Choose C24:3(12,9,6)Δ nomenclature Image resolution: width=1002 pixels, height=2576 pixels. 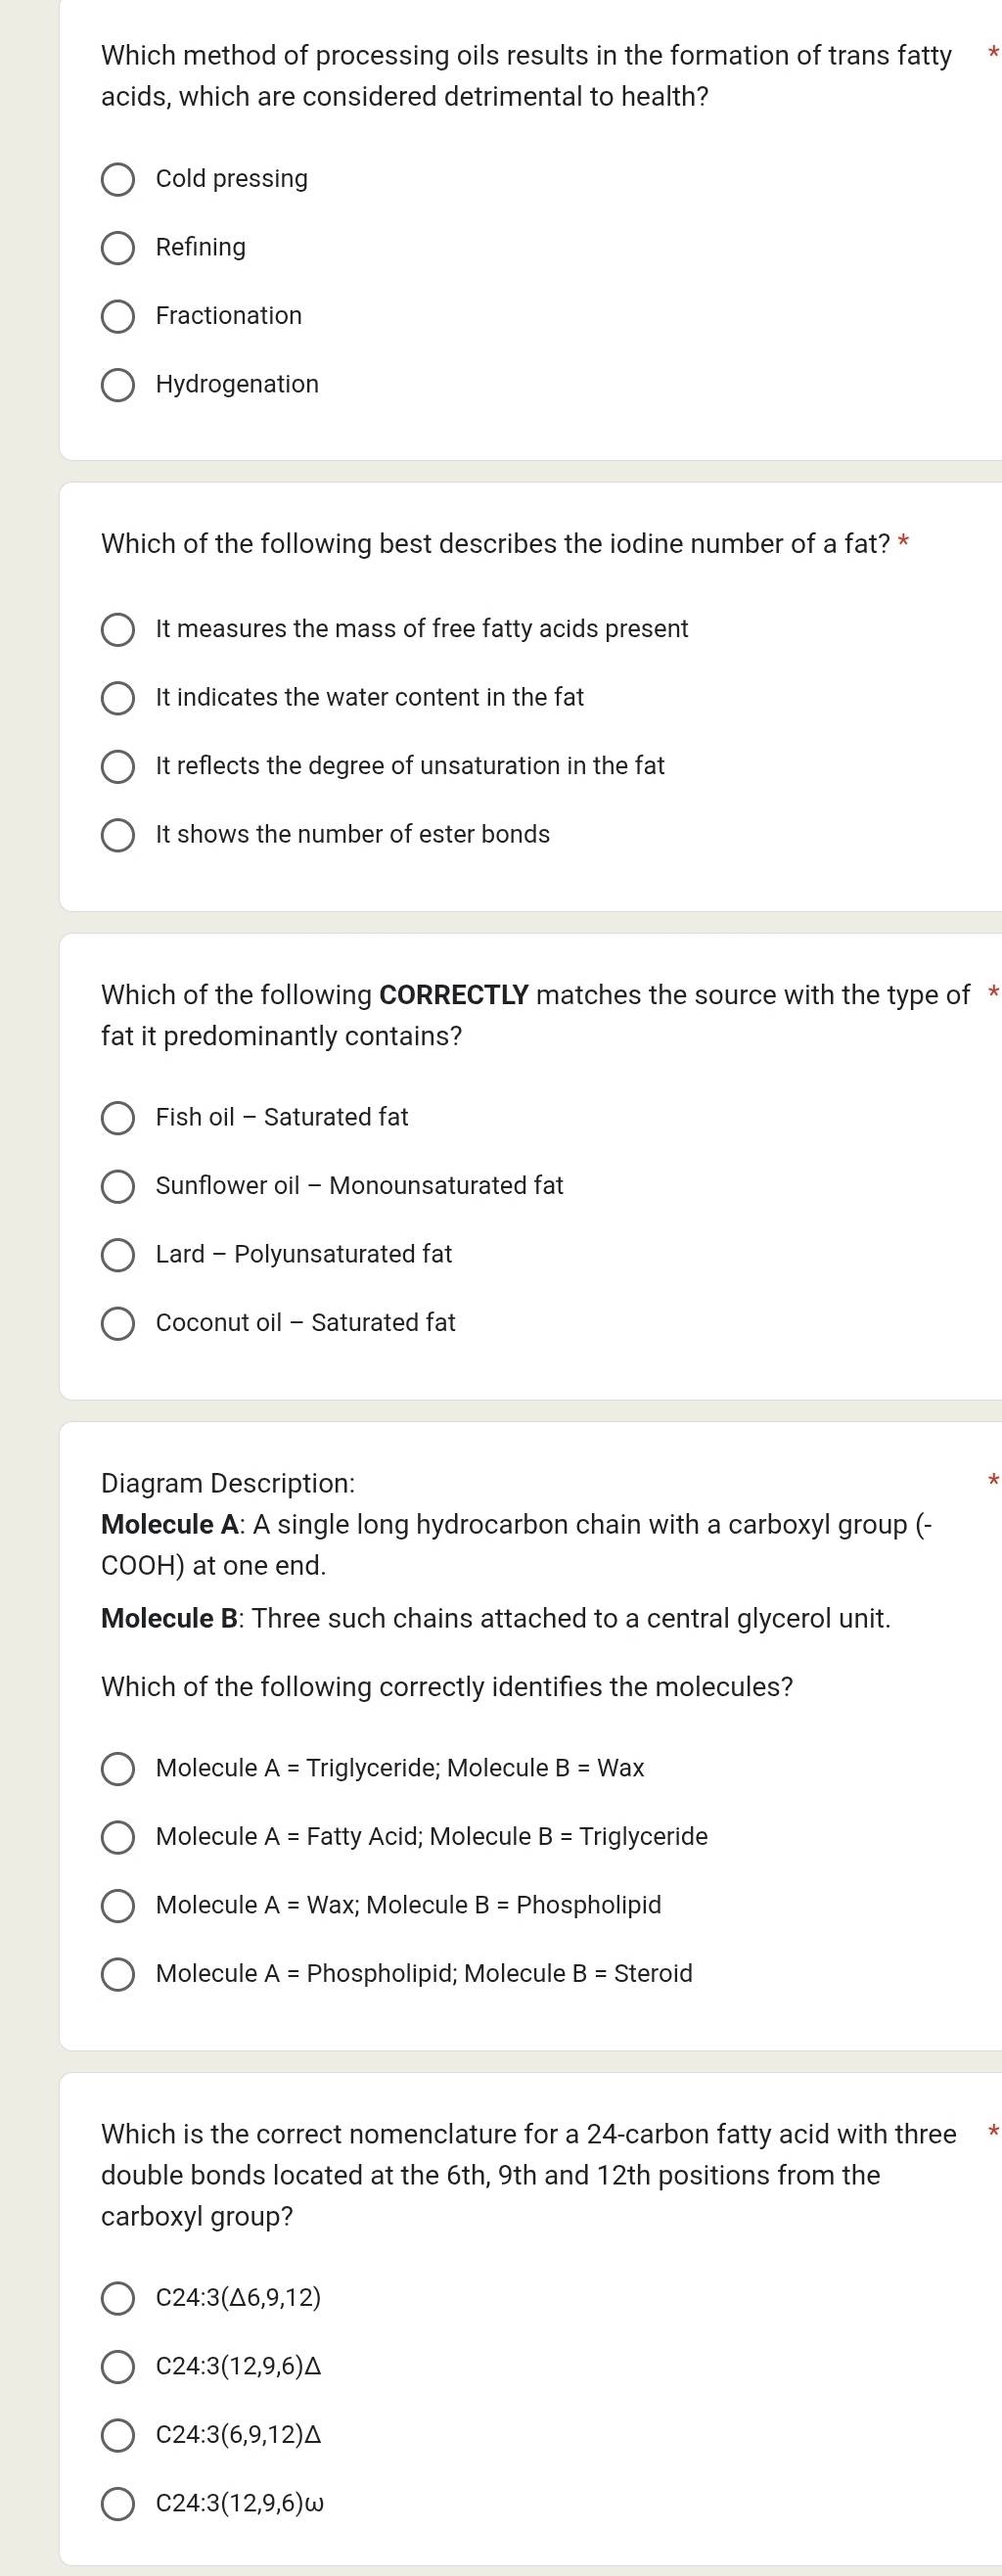coord(118,2367)
